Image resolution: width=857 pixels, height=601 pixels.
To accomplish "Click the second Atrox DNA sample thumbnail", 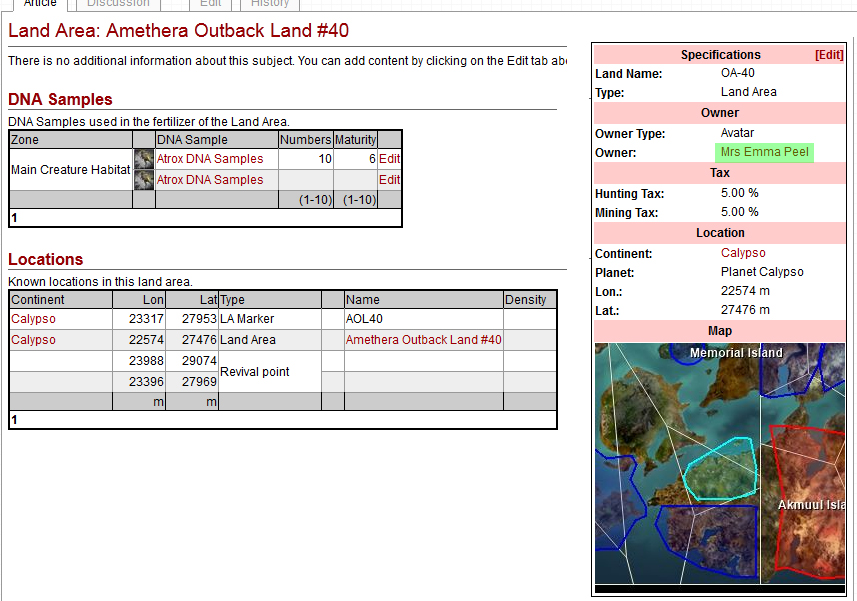I will click(144, 180).
